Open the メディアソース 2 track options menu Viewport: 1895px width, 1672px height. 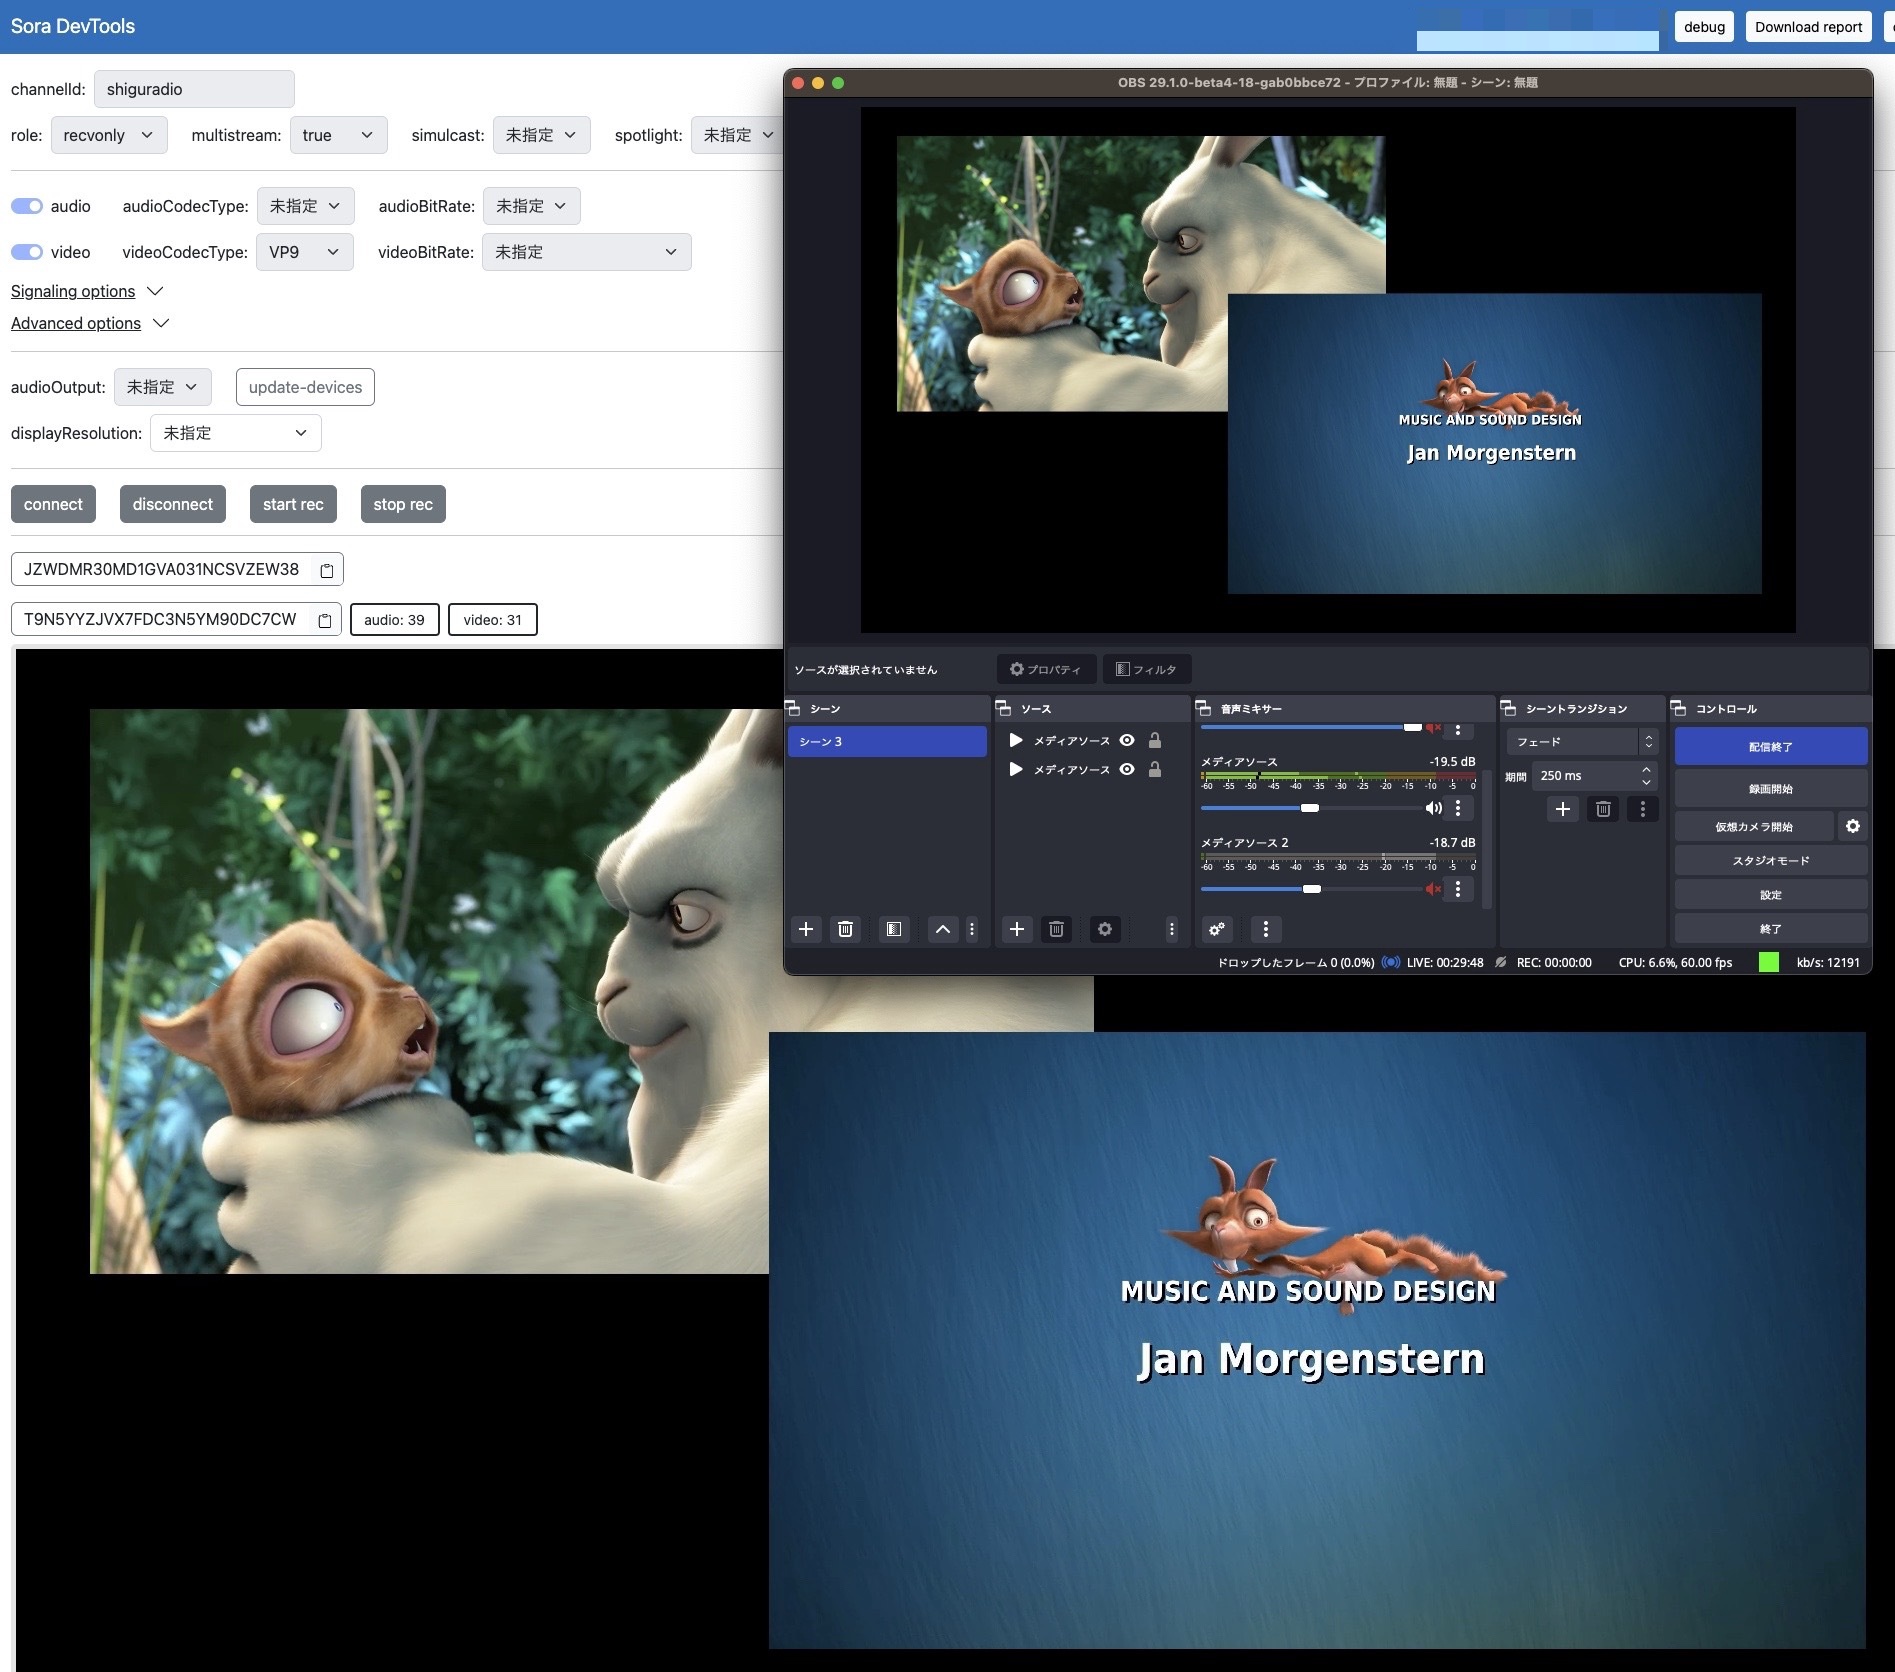pos(1458,889)
